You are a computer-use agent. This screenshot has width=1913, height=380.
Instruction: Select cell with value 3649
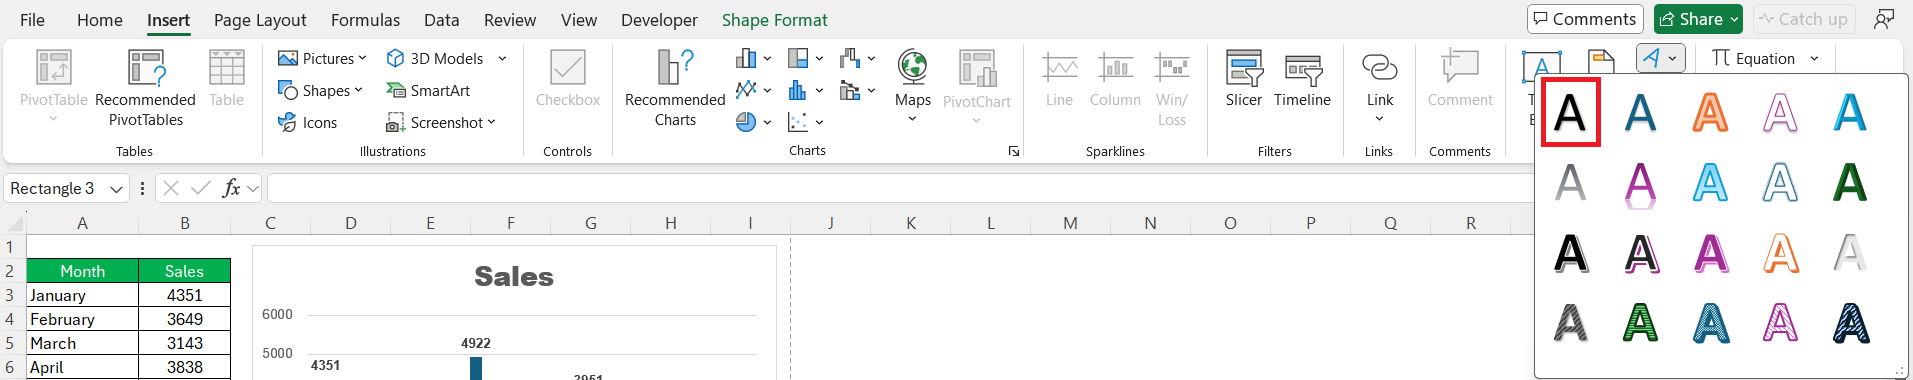coord(185,319)
